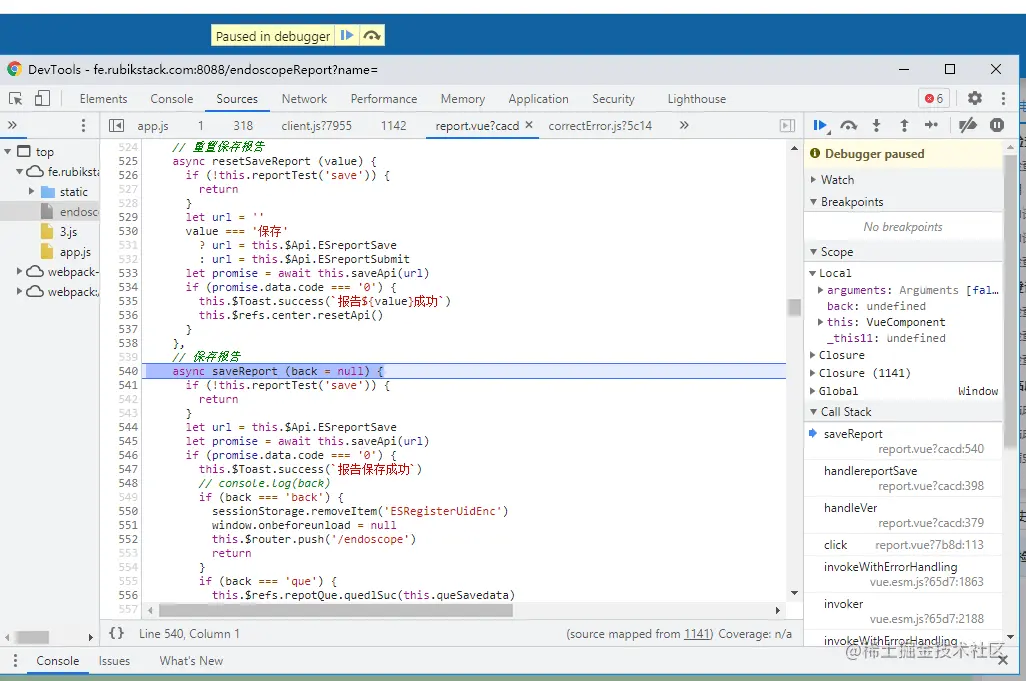Toggle device toolbar icon
The height and width of the screenshot is (681, 1026).
[42, 99]
